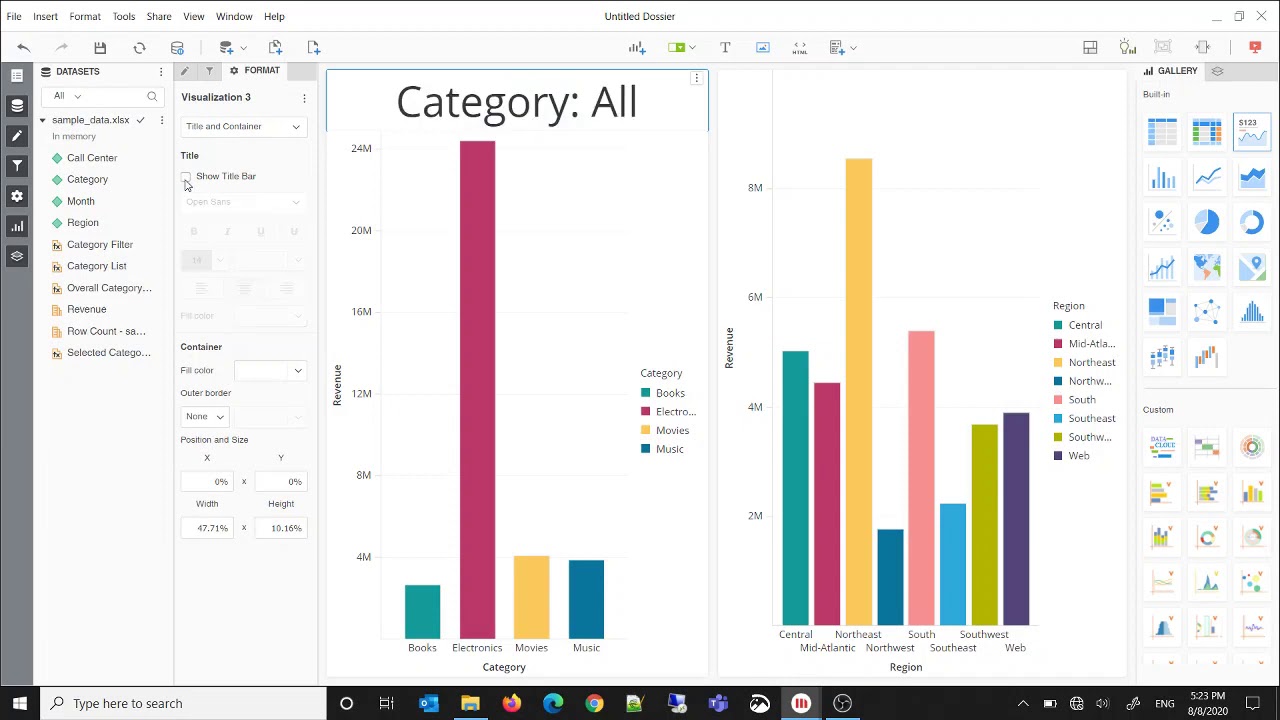Switch to the Filter funnel tab
This screenshot has height=720, width=1280.
209,71
